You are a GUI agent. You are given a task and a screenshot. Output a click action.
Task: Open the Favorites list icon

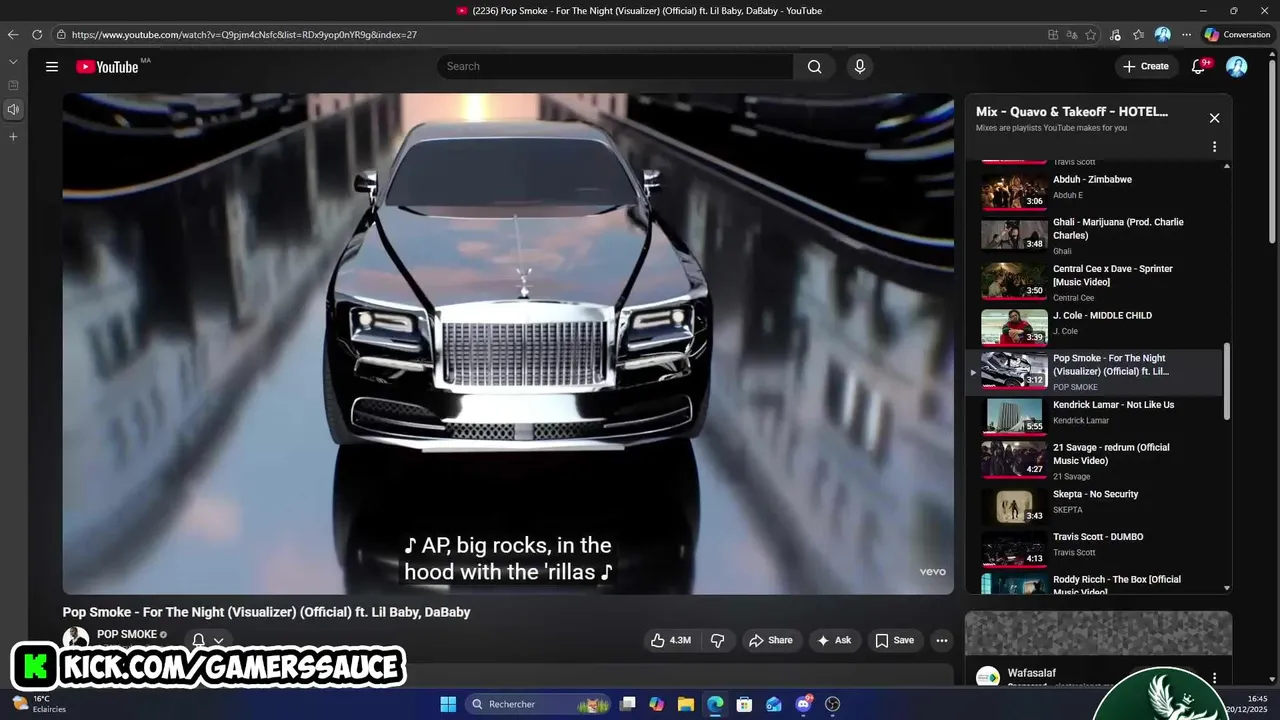pos(1138,34)
